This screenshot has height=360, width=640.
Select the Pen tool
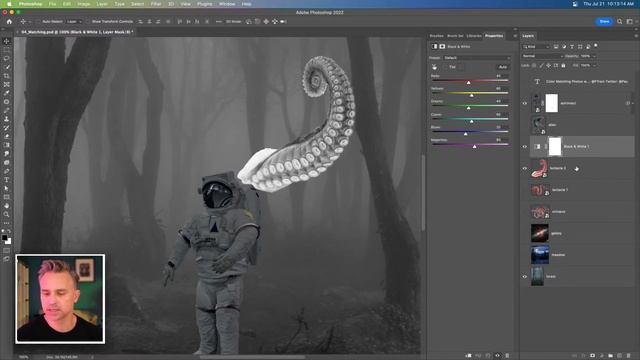point(7,171)
